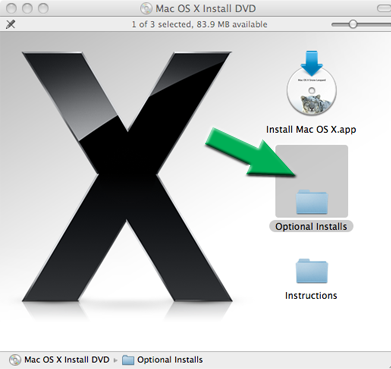The width and height of the screenshot is (391, 369).
Task: Select the Optional Installs folder icon
Action: 312,202
